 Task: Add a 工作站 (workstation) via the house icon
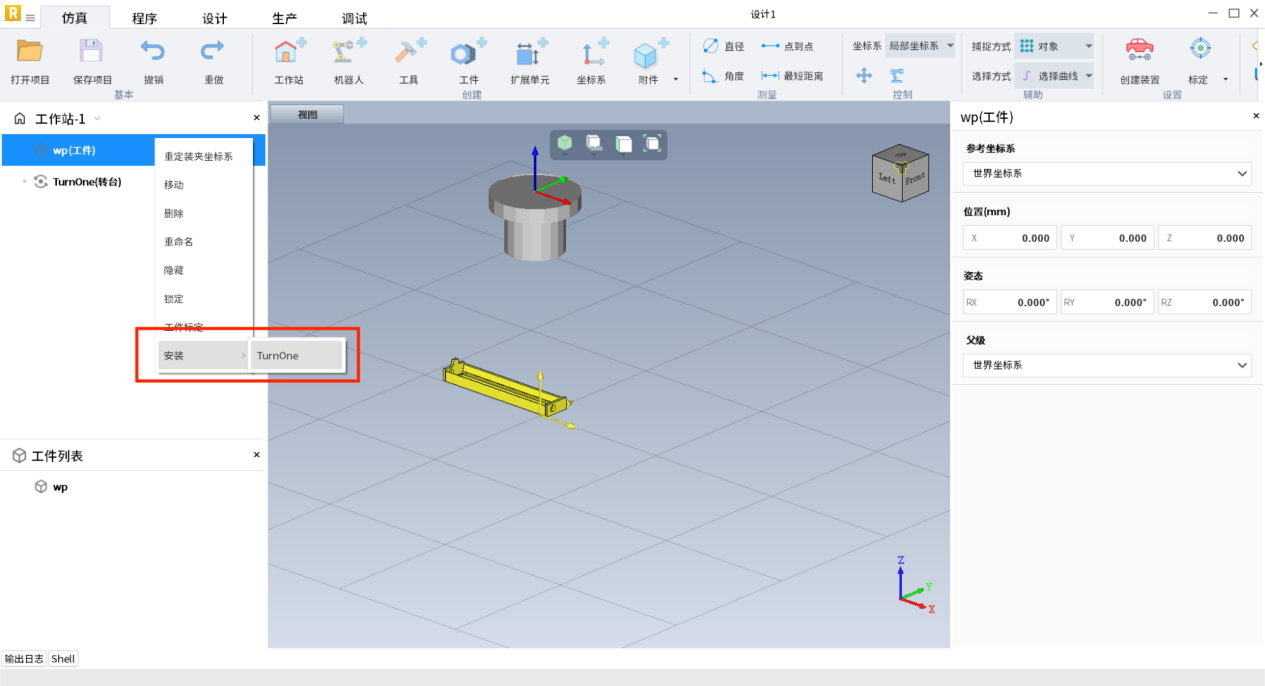289,52
